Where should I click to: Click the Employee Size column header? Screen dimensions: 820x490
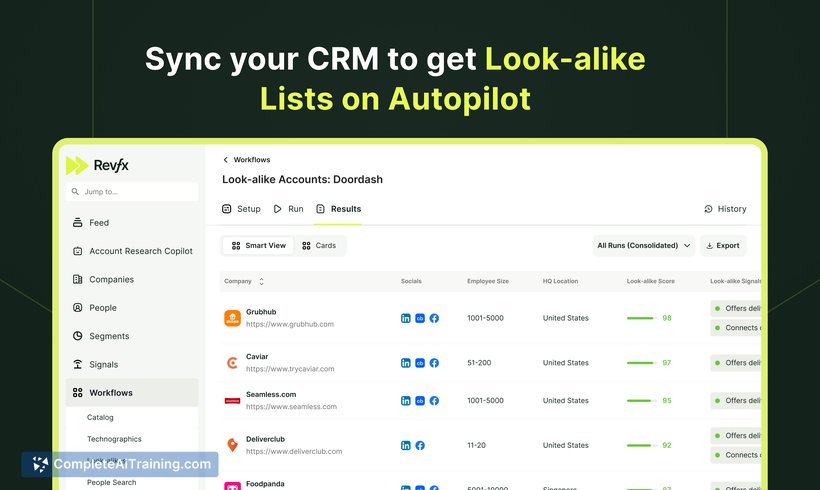[488, 281]
